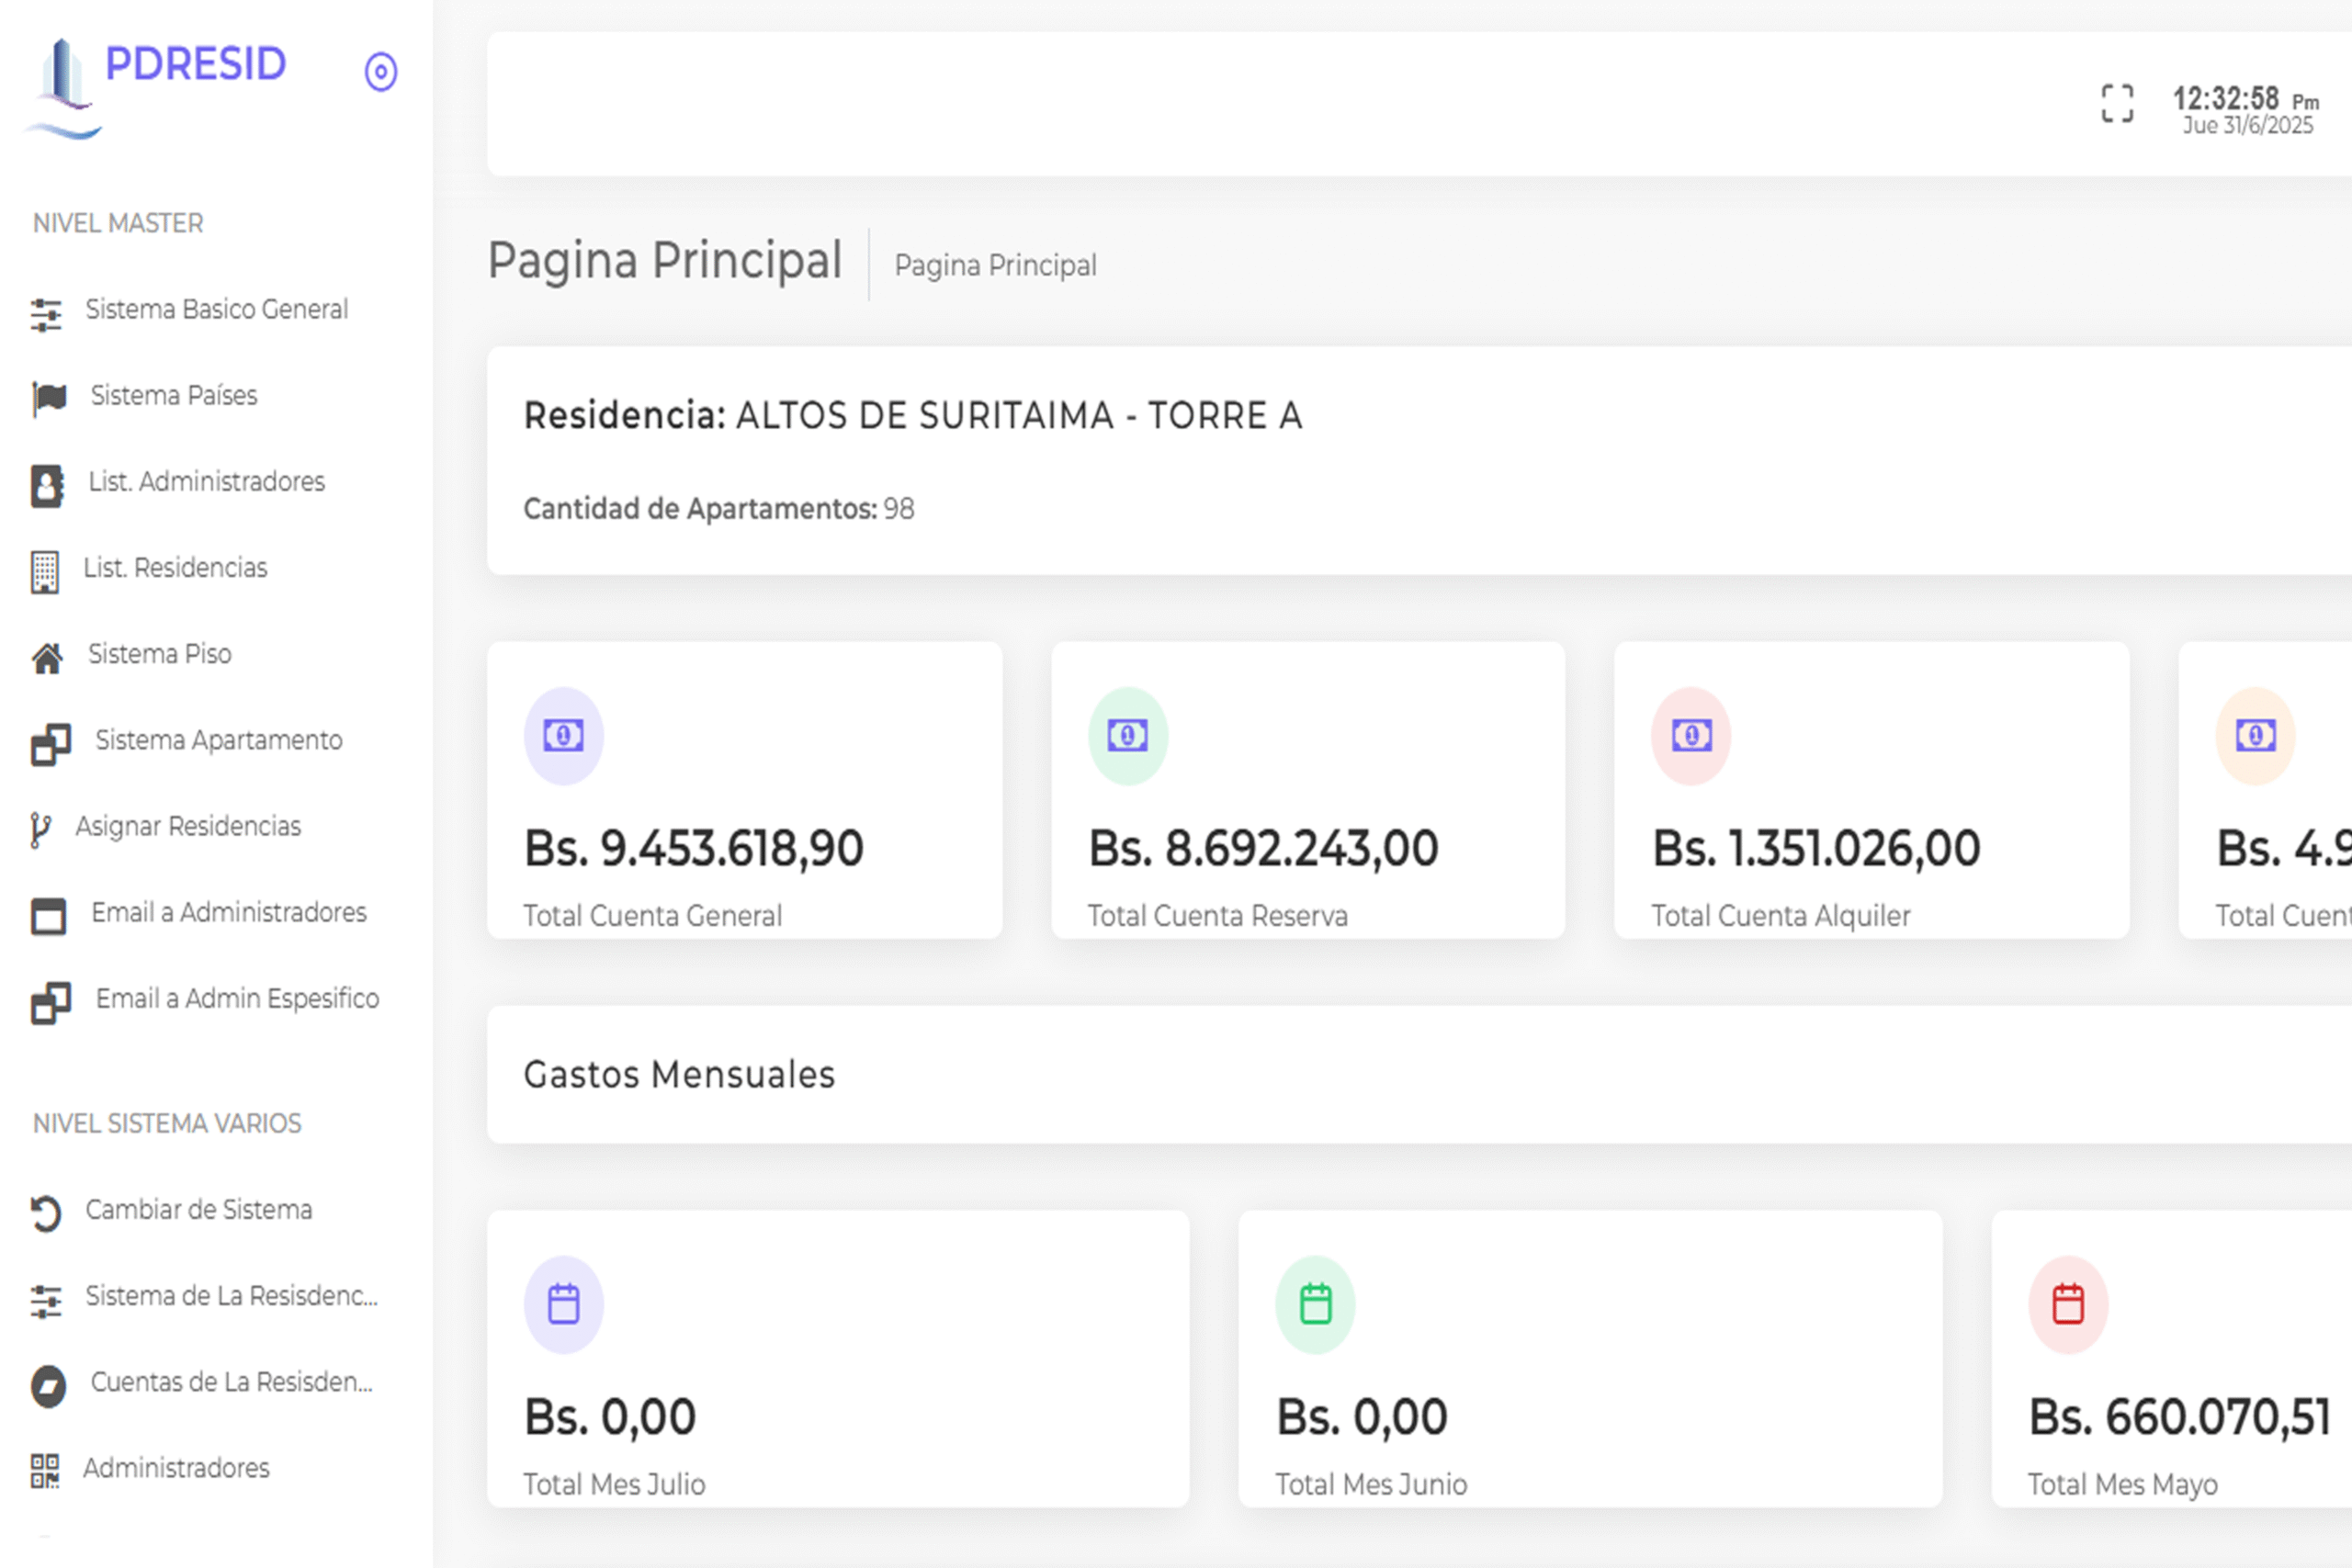Click the green Total Cuenta Reserva money icon
The height and width of the screenshot is (1568, 2352).
1127,736
